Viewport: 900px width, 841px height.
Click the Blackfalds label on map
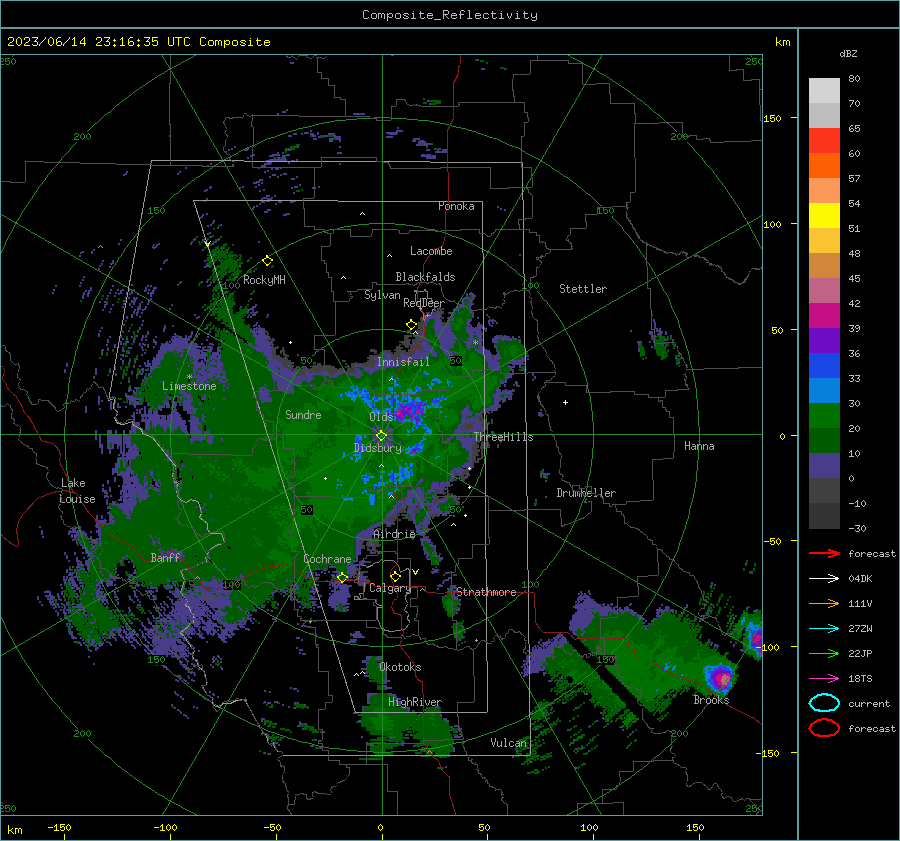coord(425,277)
